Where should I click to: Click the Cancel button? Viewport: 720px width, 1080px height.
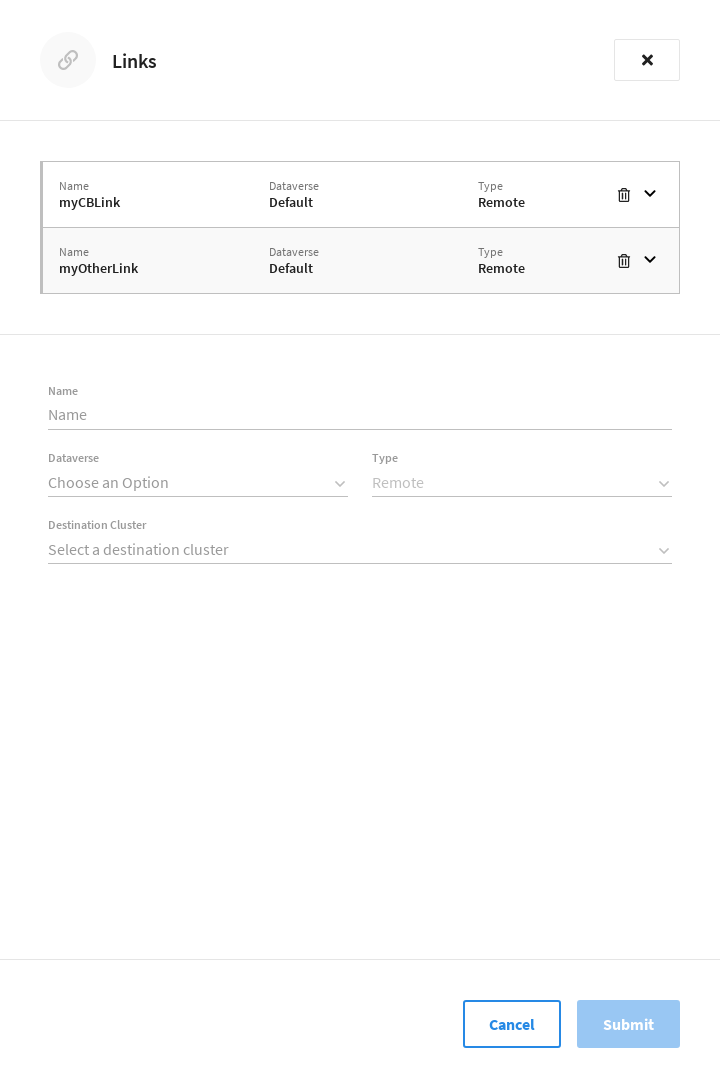pyautogui.click(x=512, y=1024)
